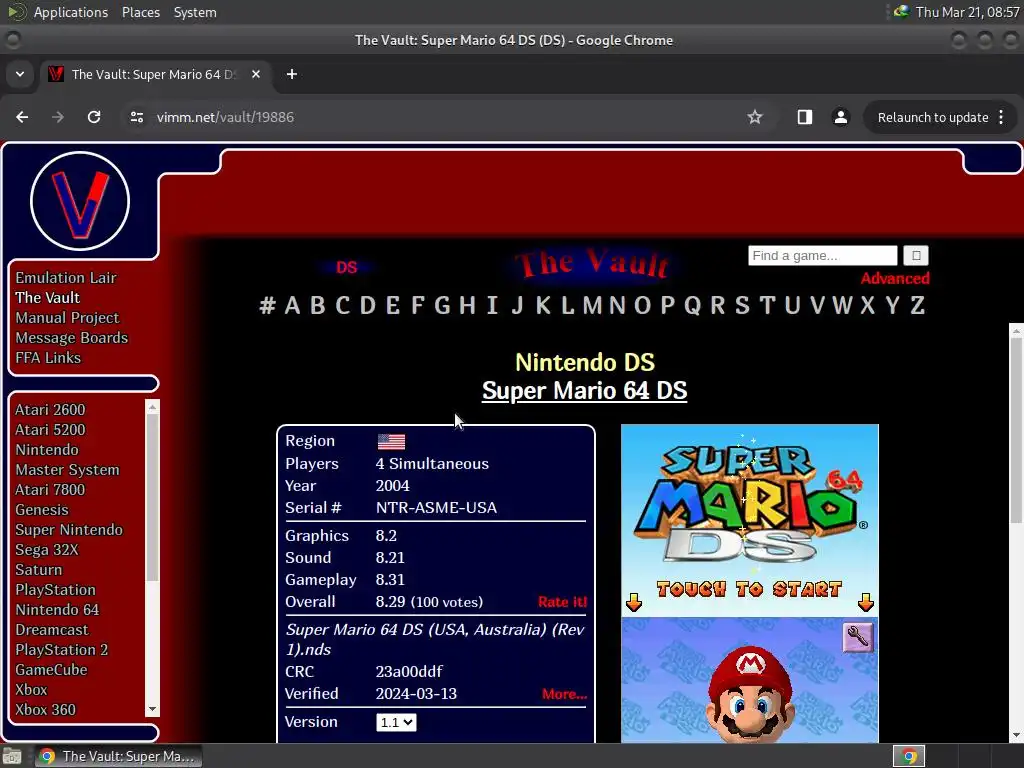Click Advanced search link

point(895,278)
